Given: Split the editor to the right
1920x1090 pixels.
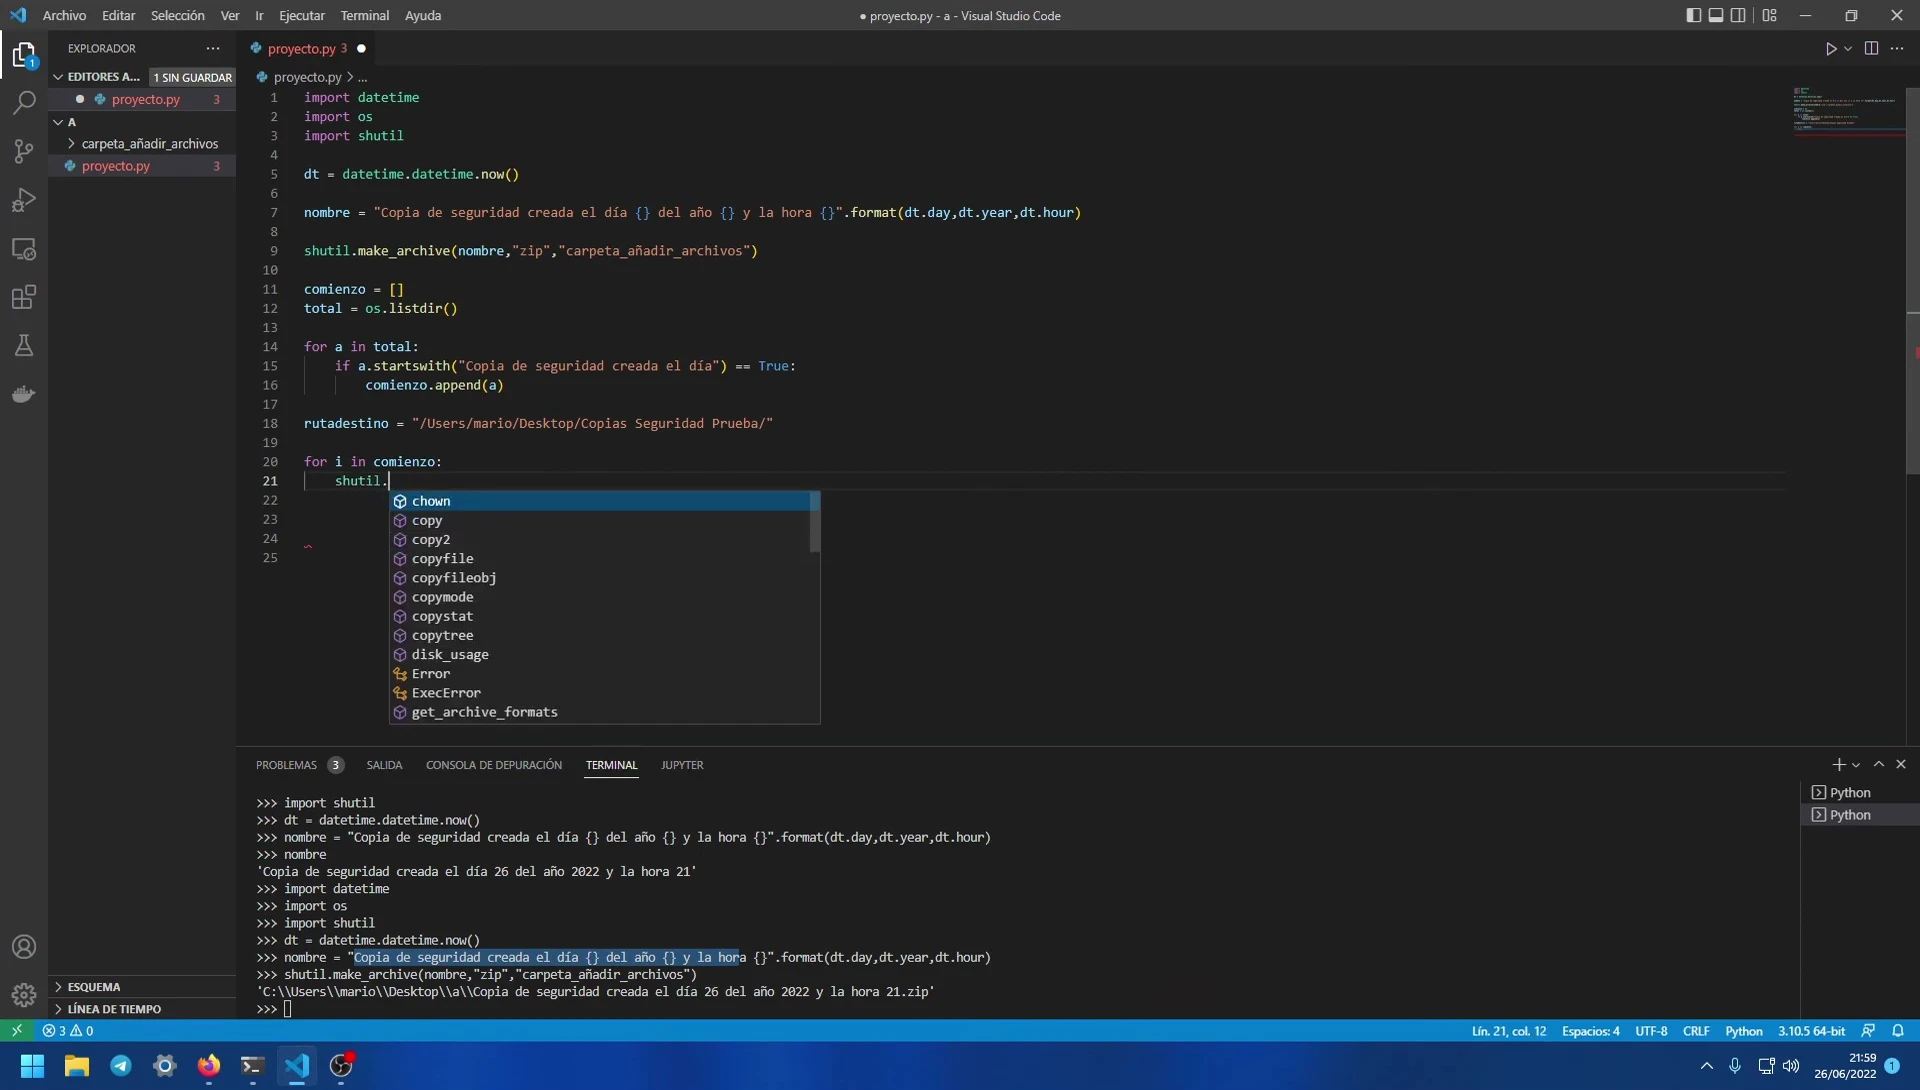Looking at the screenshot, I should [1871, 48].
